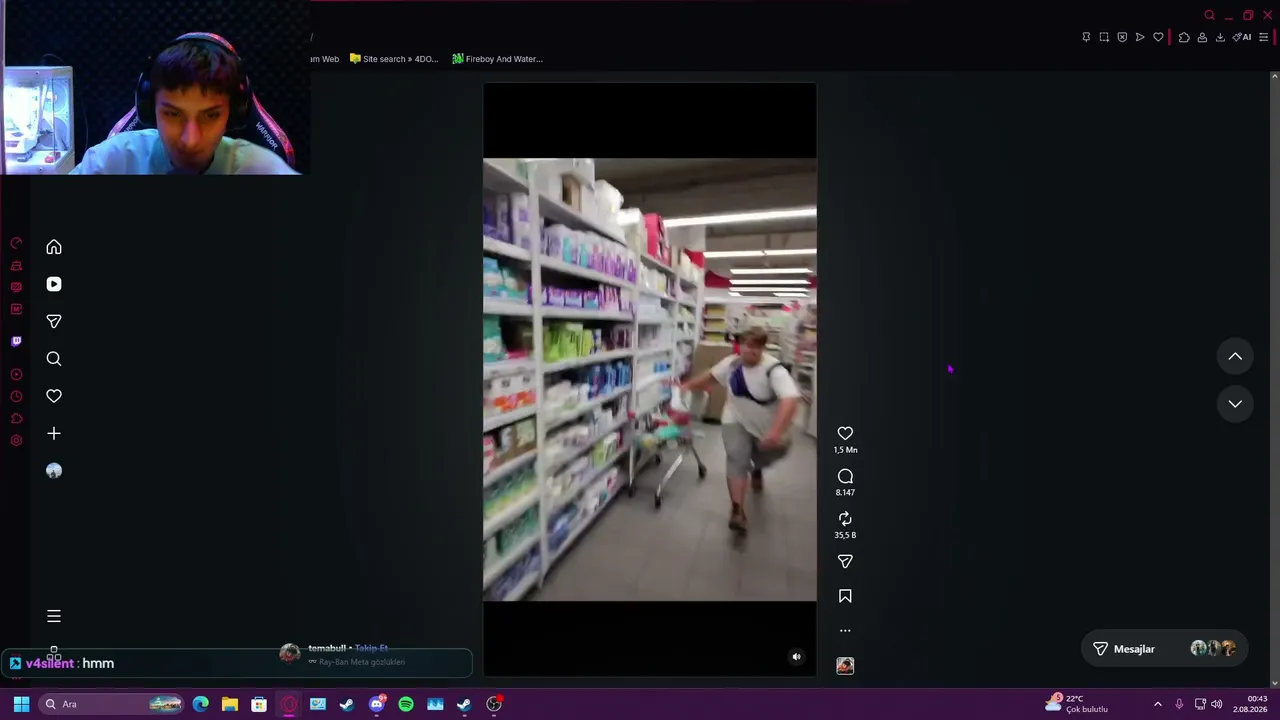
Task: Open Microsoft Store from the taskbar
Action: point(259,704)
